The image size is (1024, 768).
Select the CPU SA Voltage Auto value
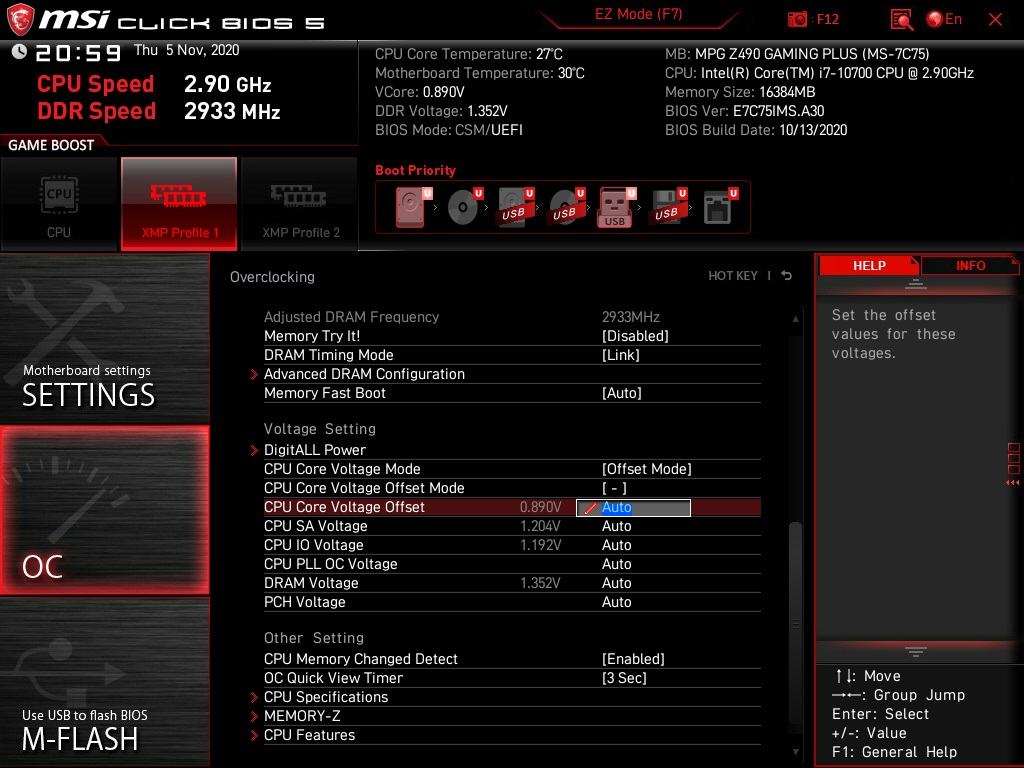click(x=616, y=526)
